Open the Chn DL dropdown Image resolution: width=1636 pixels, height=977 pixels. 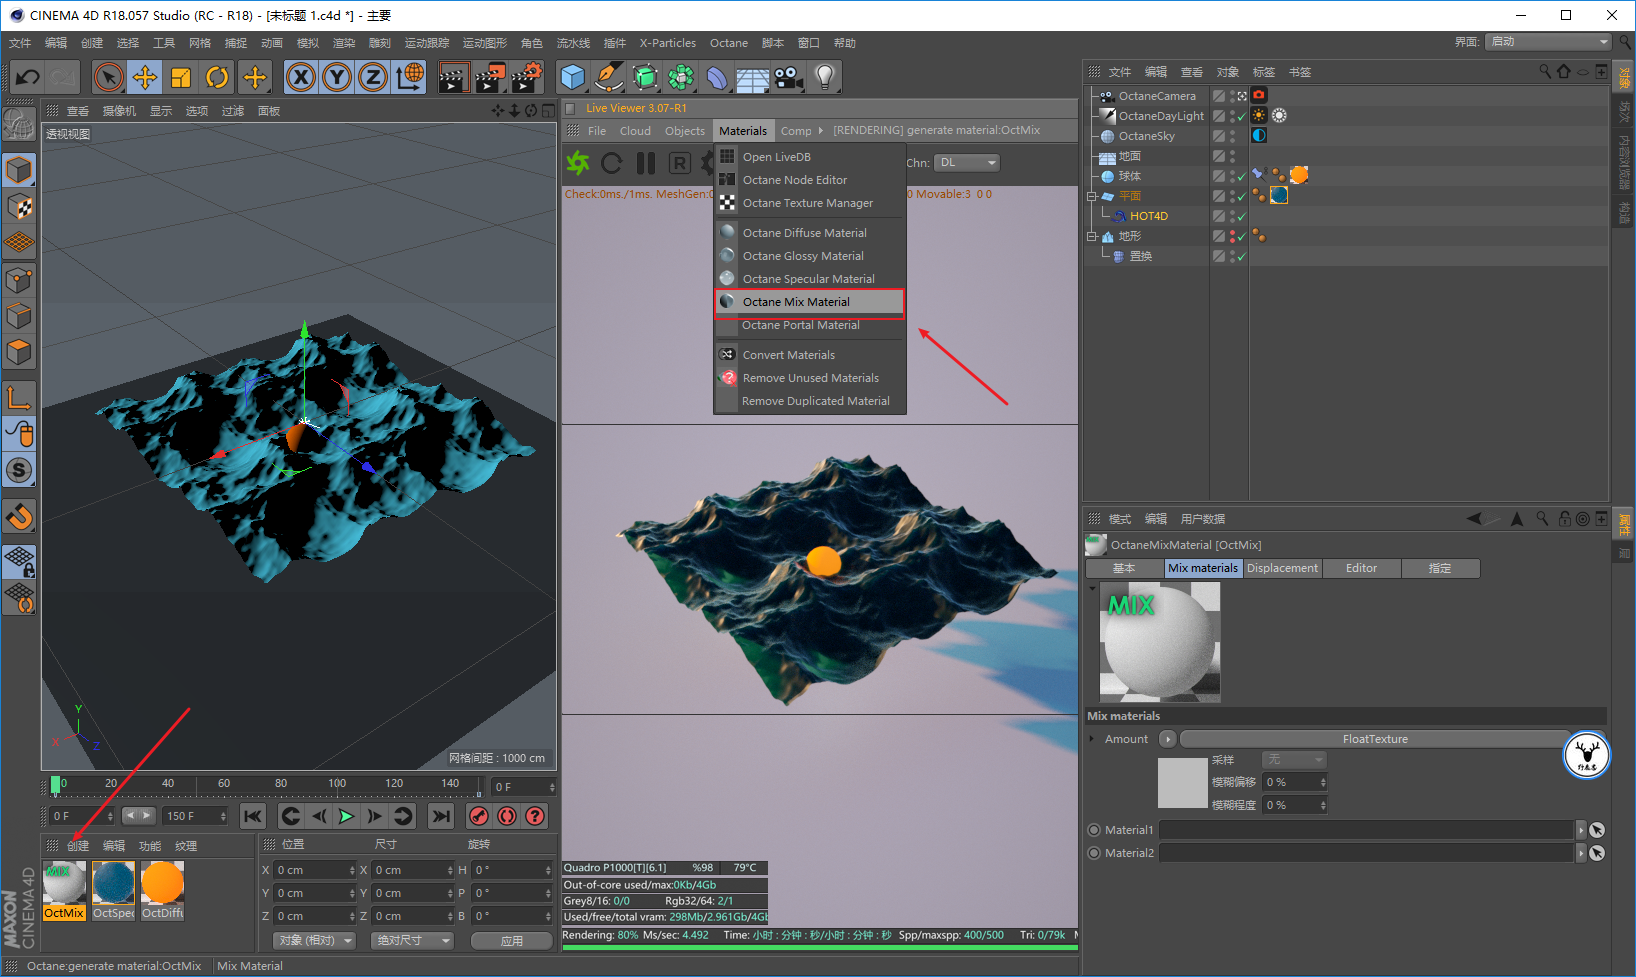pyautogui.click(x=966, y=163)
